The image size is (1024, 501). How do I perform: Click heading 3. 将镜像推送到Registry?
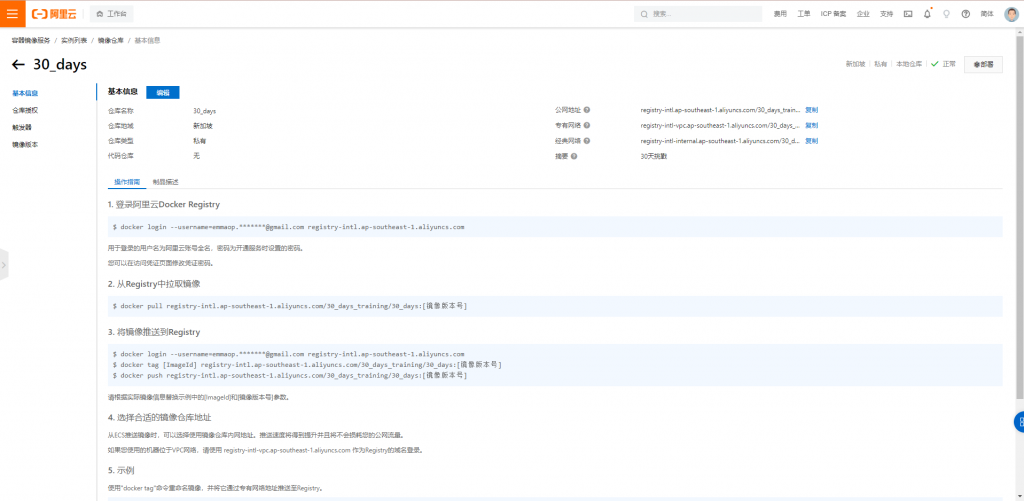coord(153,332)
